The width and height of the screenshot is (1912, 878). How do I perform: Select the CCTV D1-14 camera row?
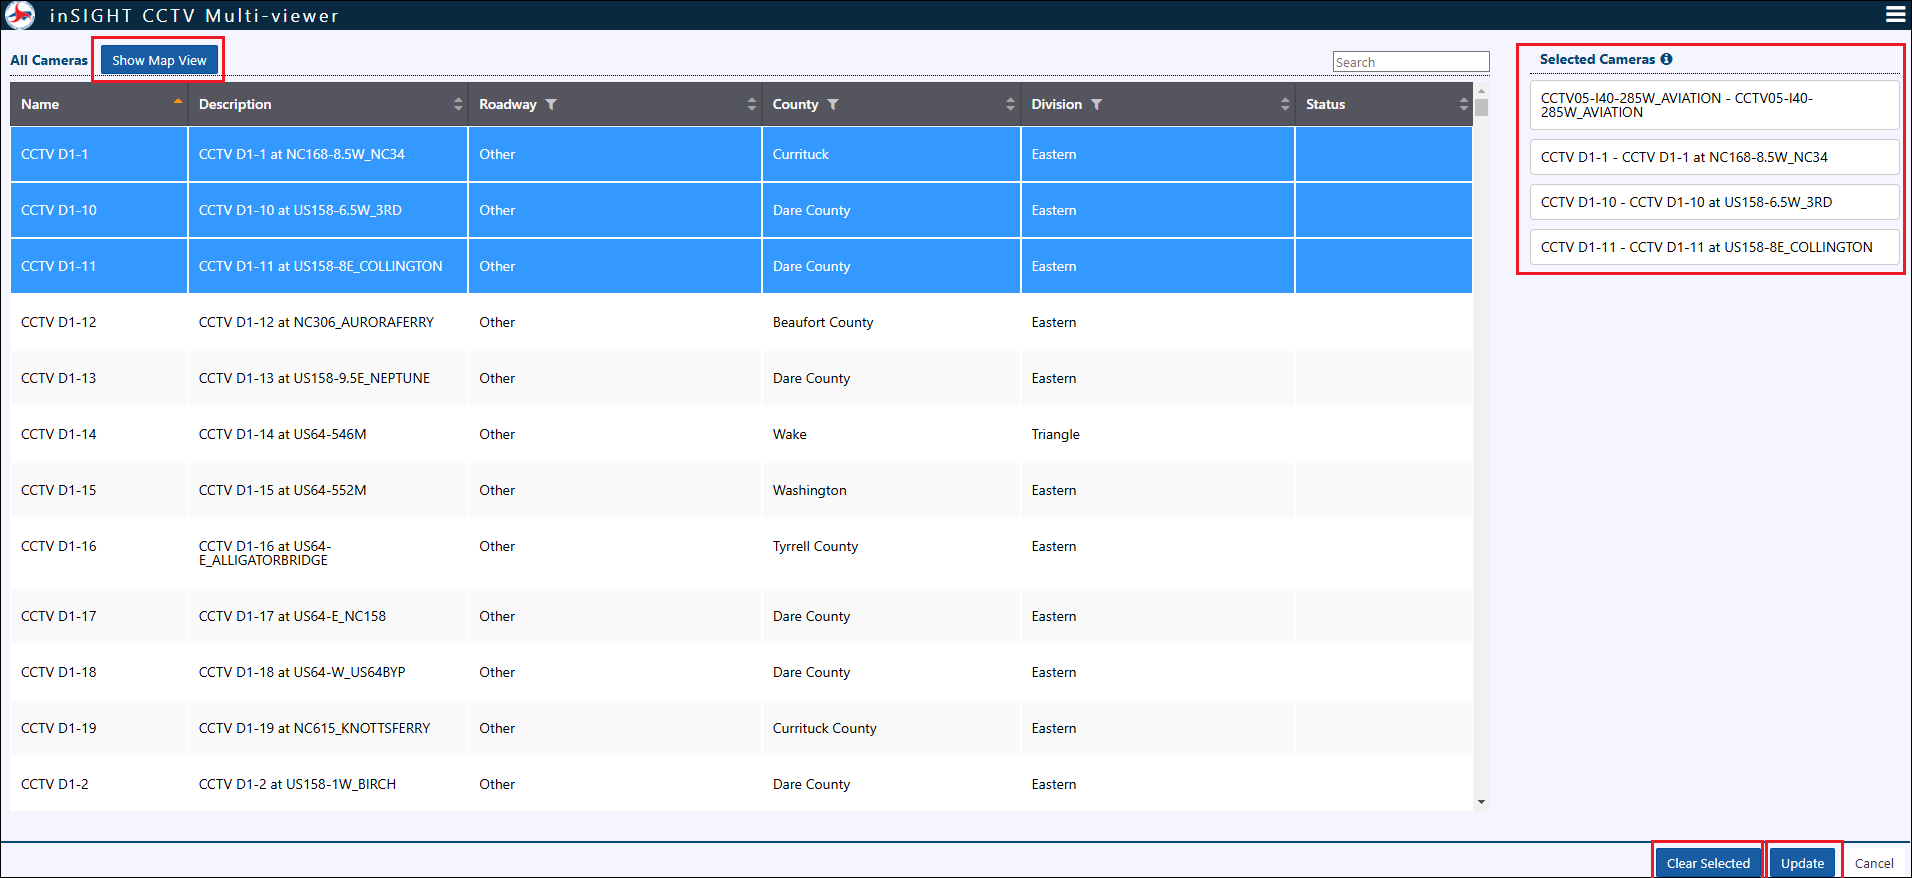(x=741, y=434)
